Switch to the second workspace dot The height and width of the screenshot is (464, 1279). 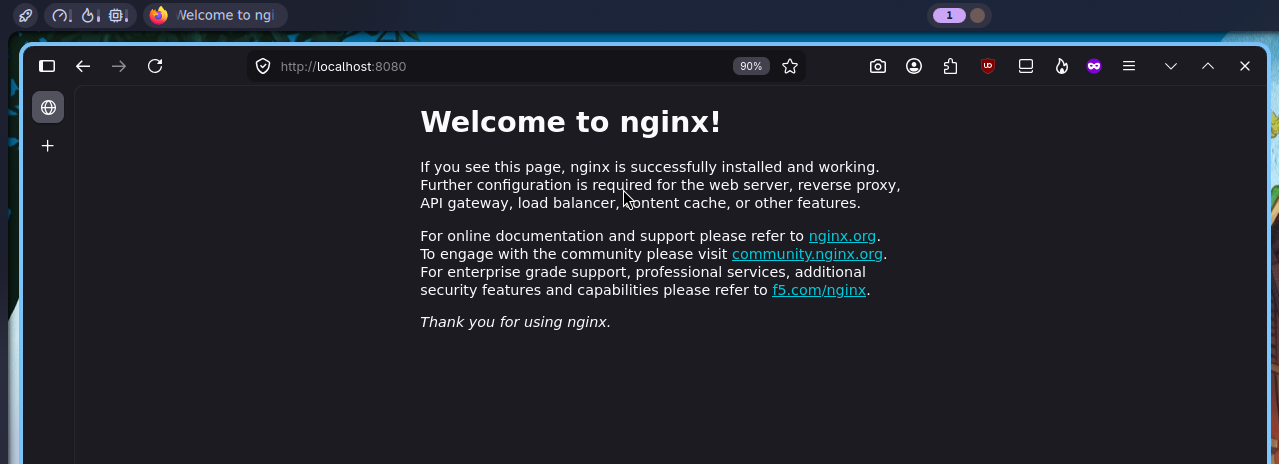tap(977, 15)
